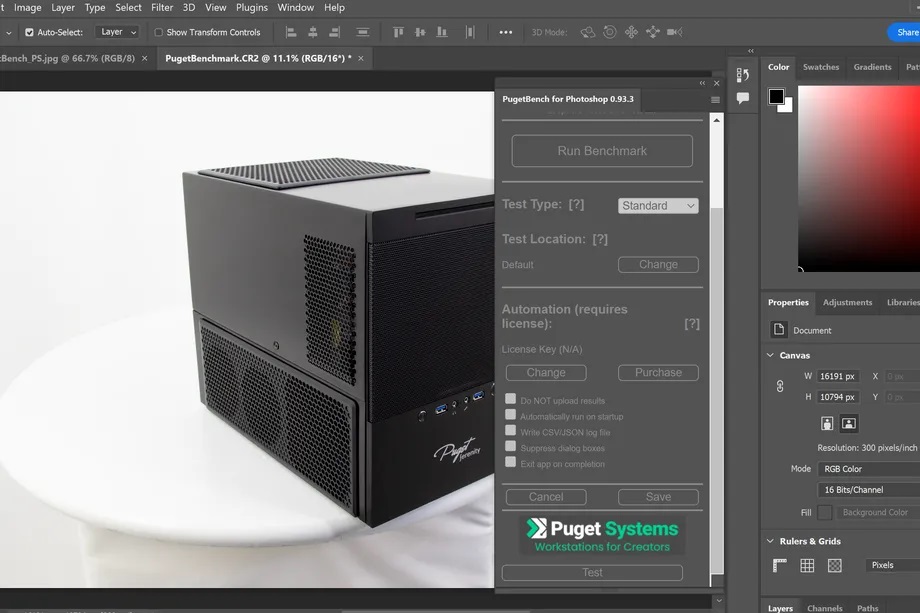Open the Test Type Standard dropdown
The width and height of the screenshot is (920, 613).
pyautogui.click(x=658, y=205)
